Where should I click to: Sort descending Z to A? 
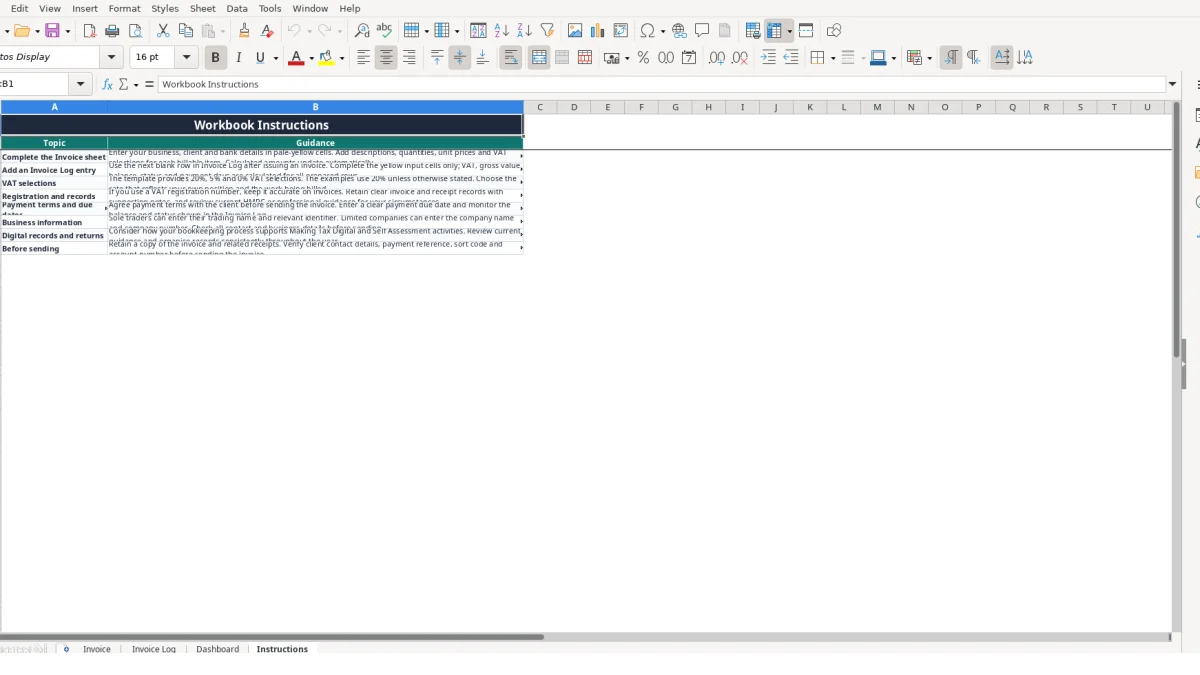(524, 31)
